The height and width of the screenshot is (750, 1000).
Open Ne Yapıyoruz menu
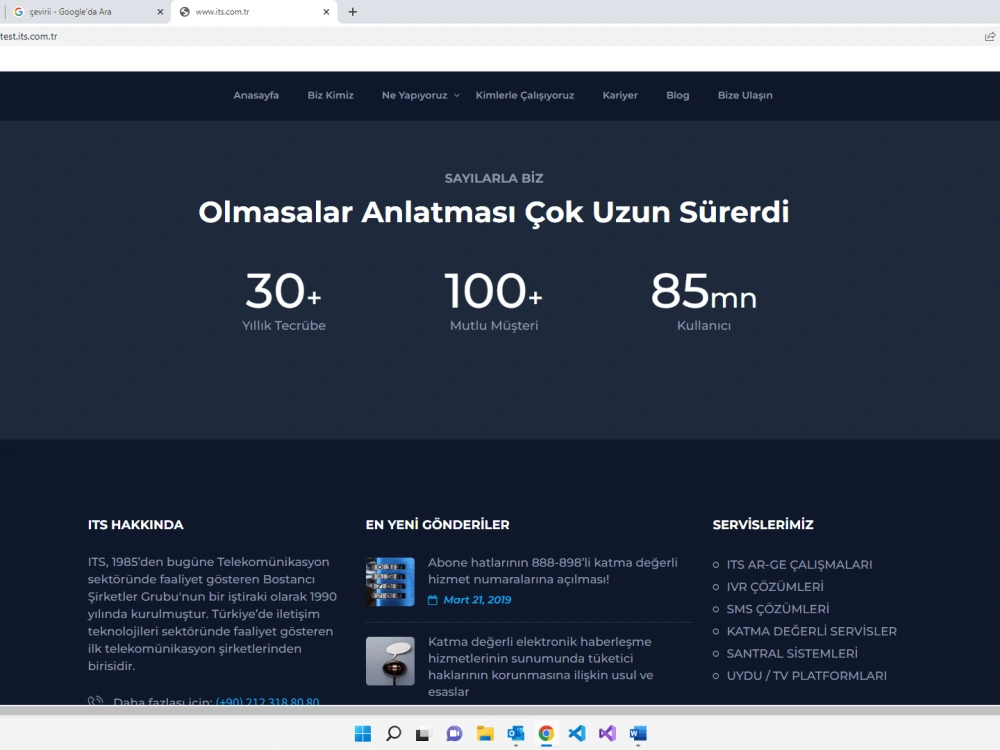[415, 95]
